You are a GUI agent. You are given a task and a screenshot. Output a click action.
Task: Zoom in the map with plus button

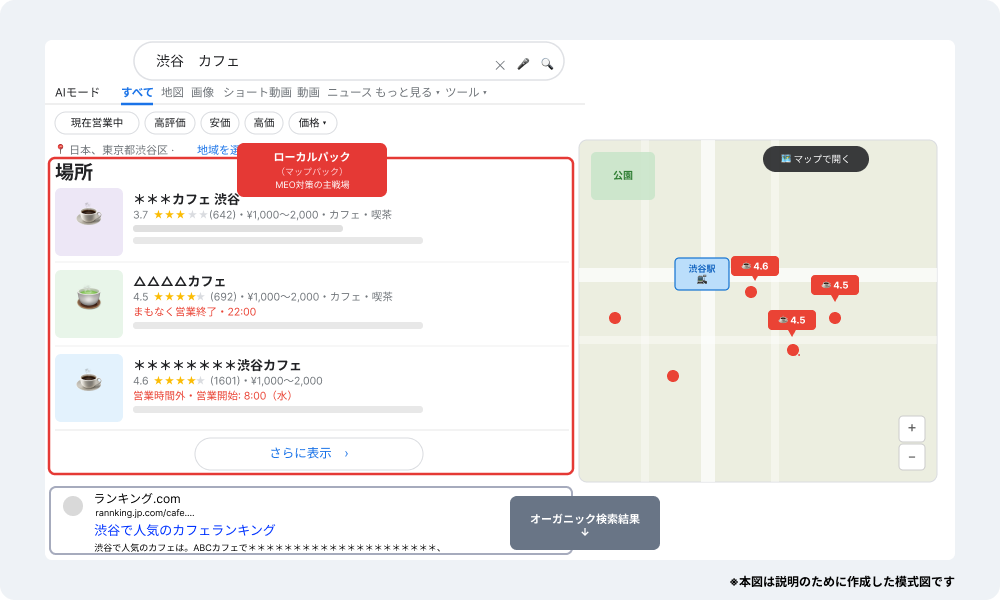tap(912, 428)
